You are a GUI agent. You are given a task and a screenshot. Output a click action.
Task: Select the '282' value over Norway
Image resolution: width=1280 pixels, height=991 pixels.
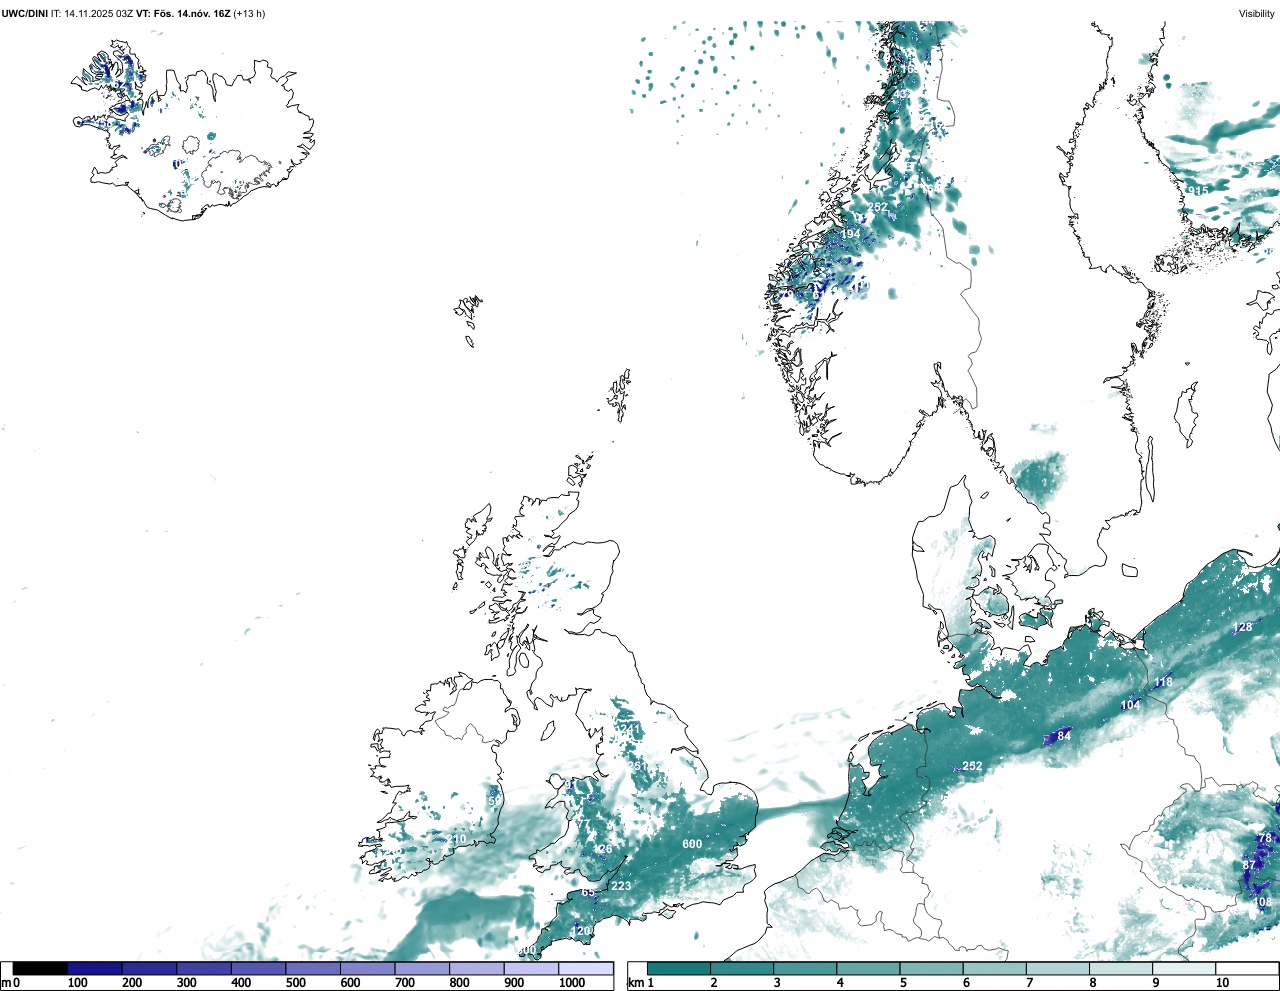(x=877, y=207)
